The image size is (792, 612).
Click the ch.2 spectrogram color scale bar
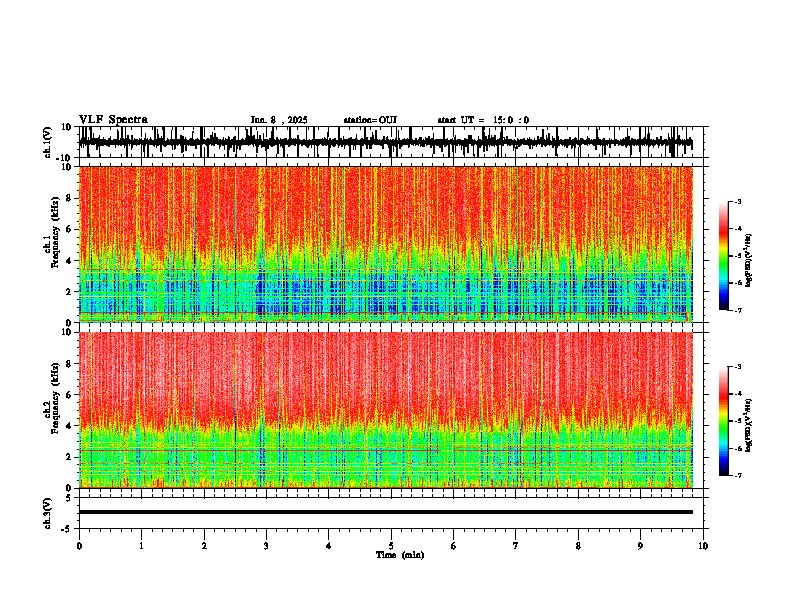(x=724, y=421)
